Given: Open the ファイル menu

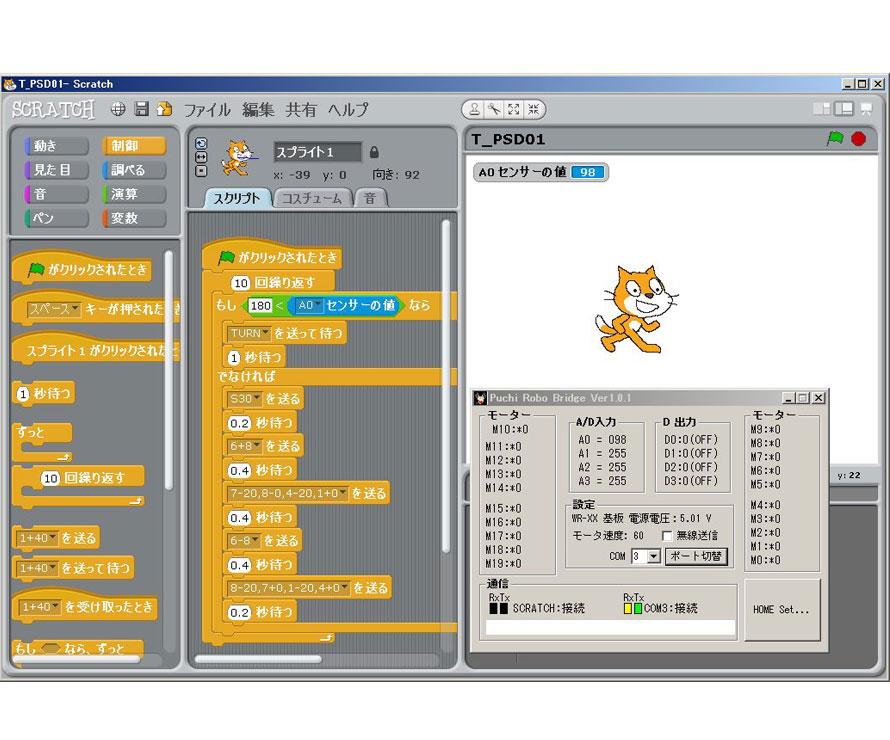Looking at the screenshot, I should (207, 110).
